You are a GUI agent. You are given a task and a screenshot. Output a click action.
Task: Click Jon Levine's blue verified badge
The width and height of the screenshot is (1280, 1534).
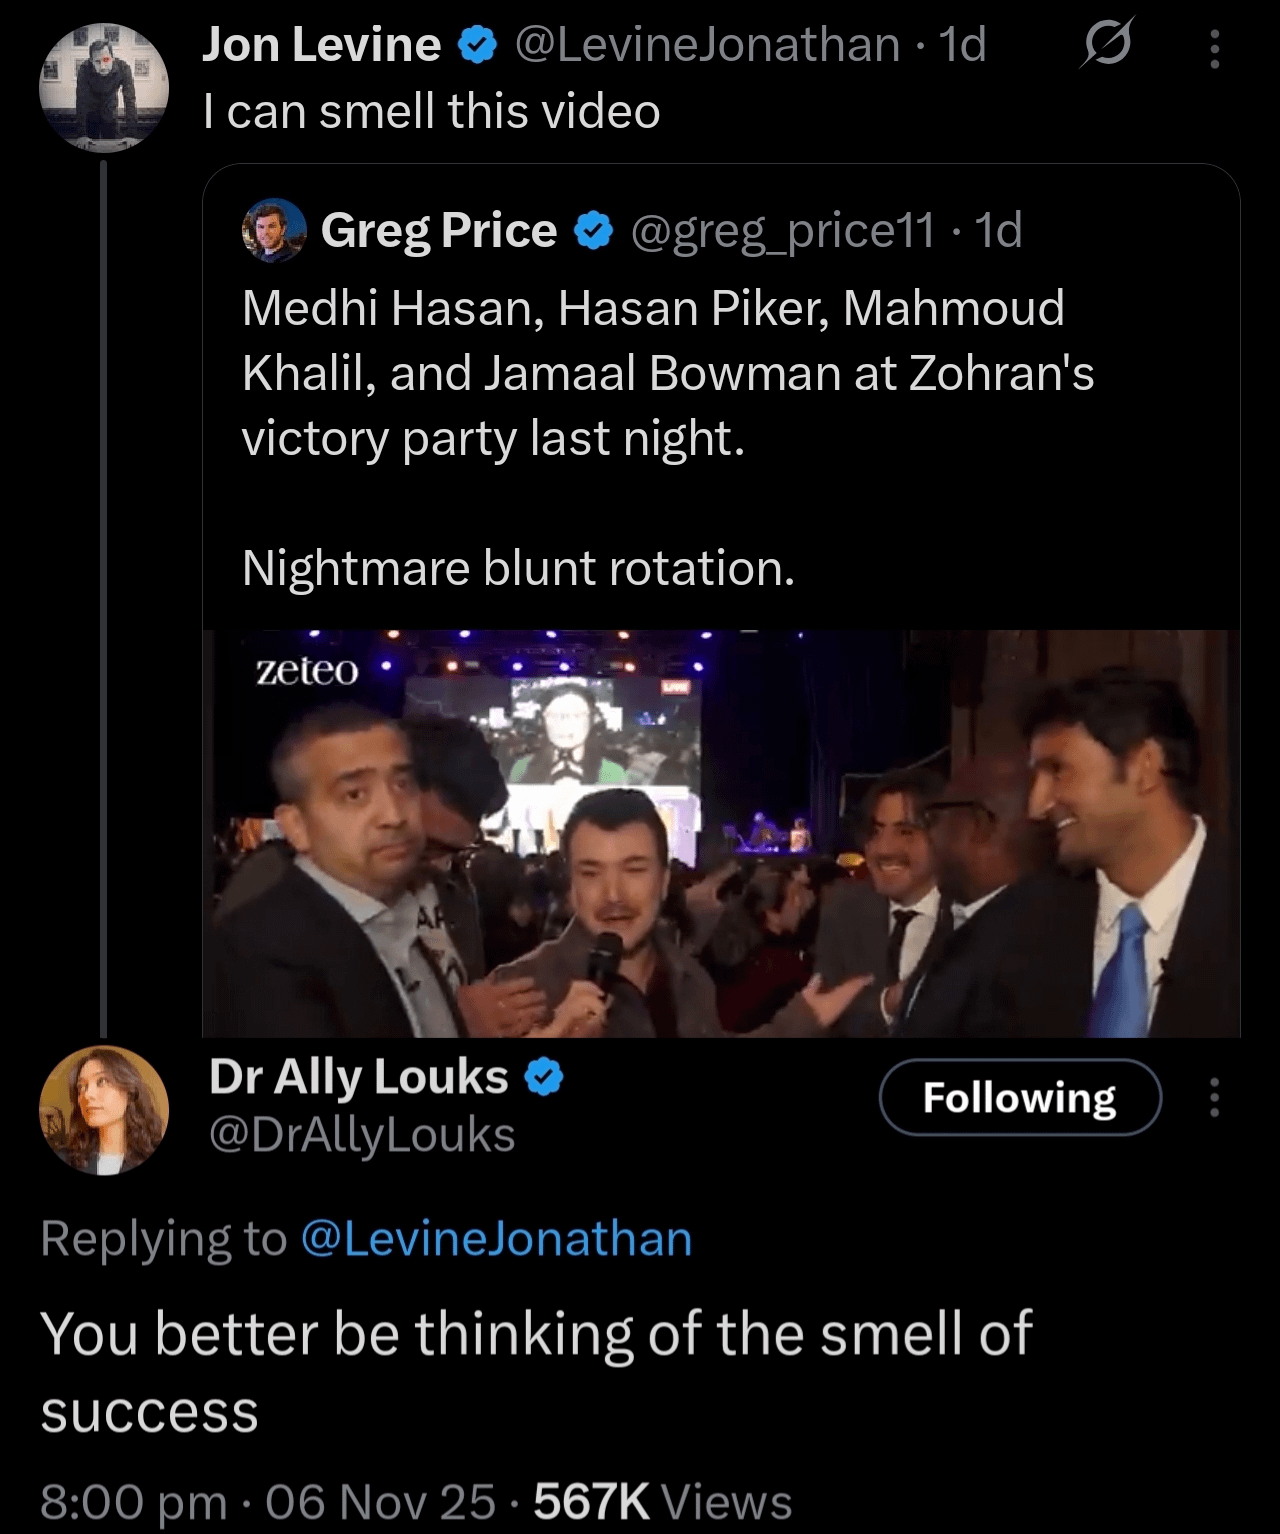[x=478, y=45]
